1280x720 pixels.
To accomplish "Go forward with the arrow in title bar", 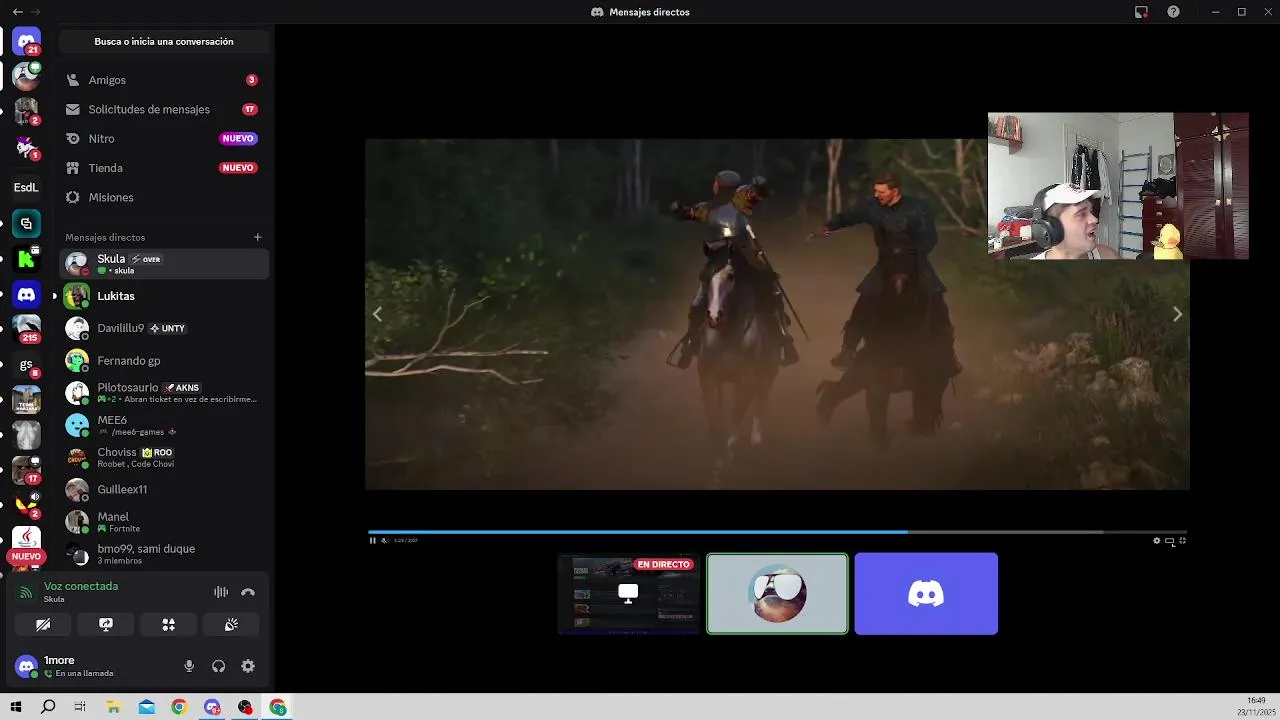I will pos(36,12).
